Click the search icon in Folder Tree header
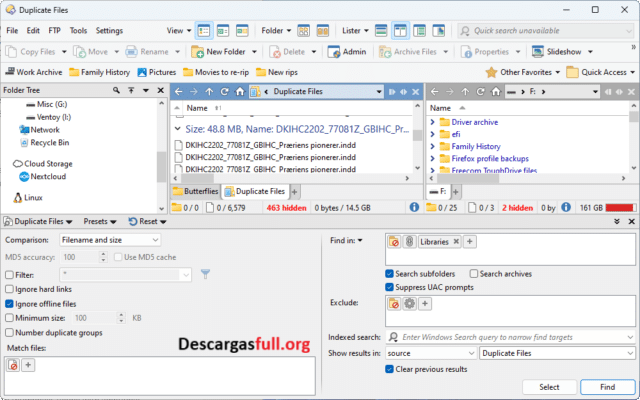The height and width of the screenshot is (400, 640). coord(116,90)
